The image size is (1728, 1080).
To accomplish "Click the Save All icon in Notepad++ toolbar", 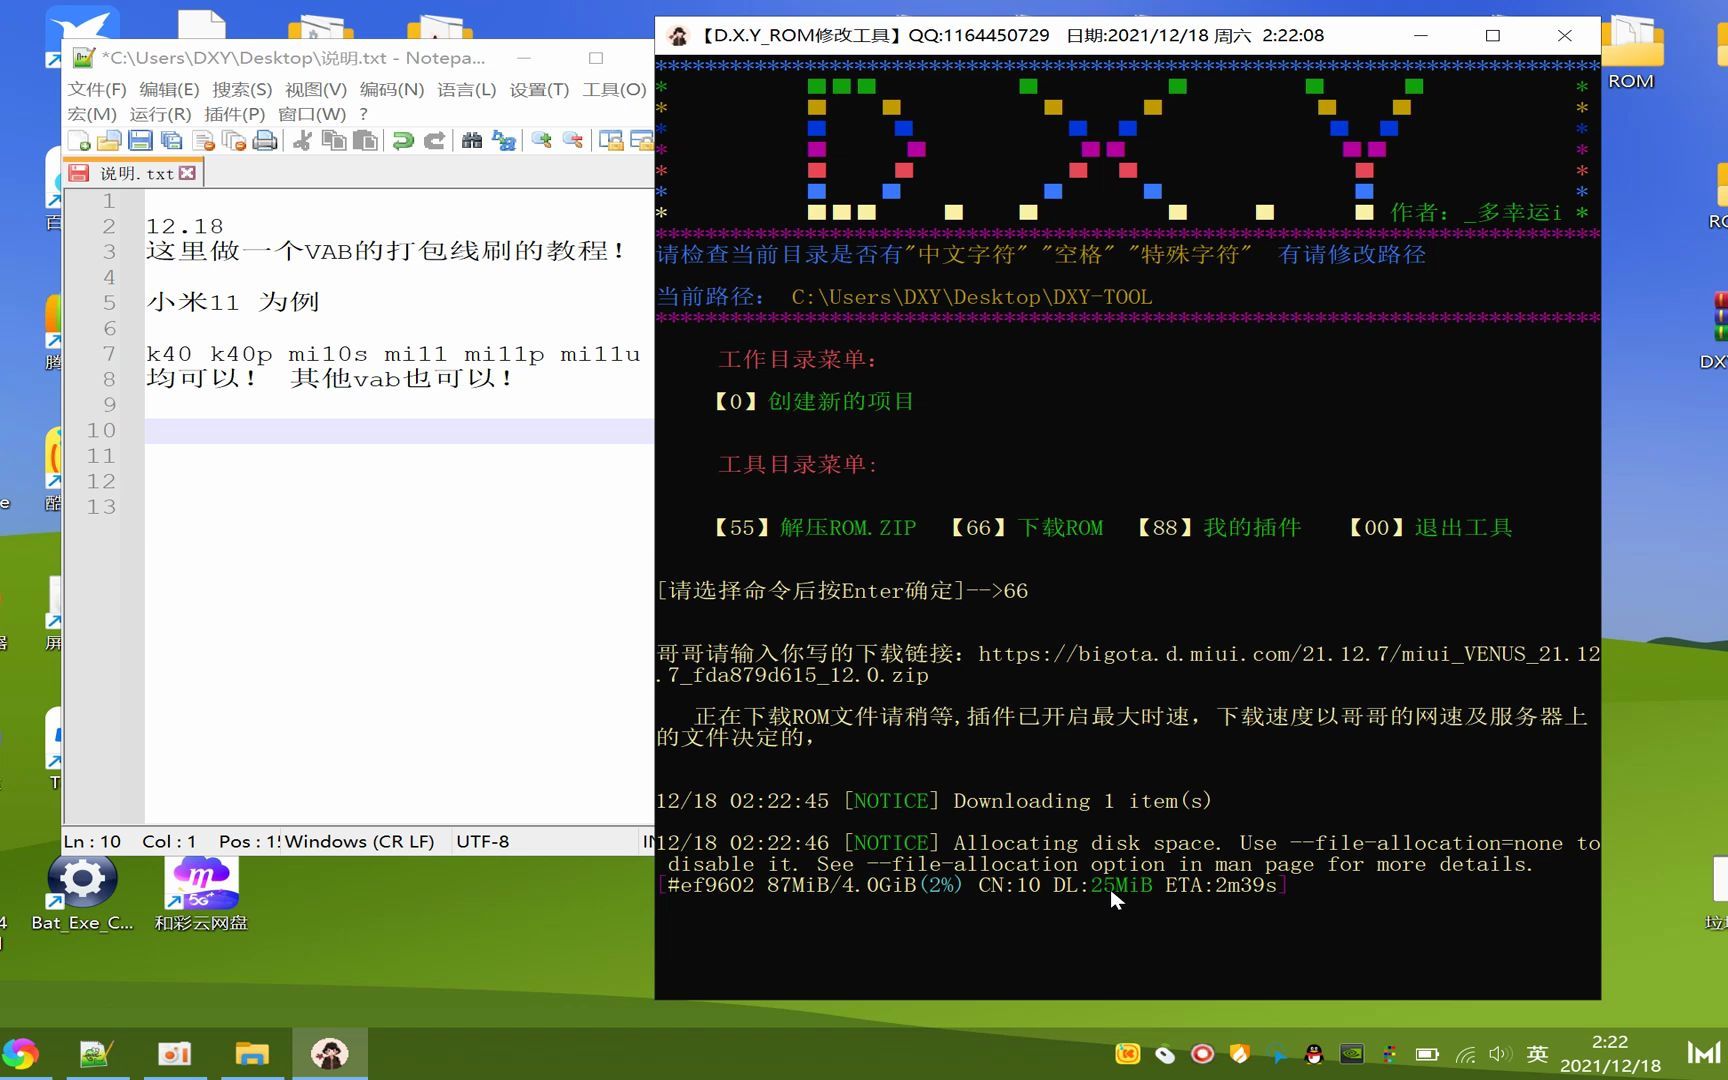I will 172,141.
